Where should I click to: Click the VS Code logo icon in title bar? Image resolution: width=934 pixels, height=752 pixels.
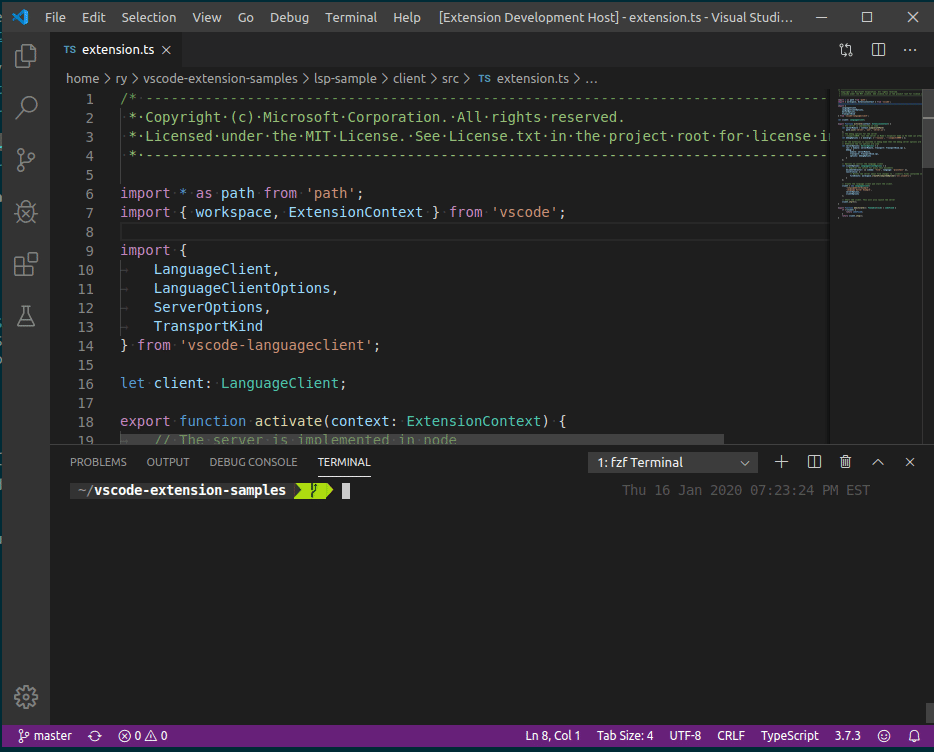[21, 17]
